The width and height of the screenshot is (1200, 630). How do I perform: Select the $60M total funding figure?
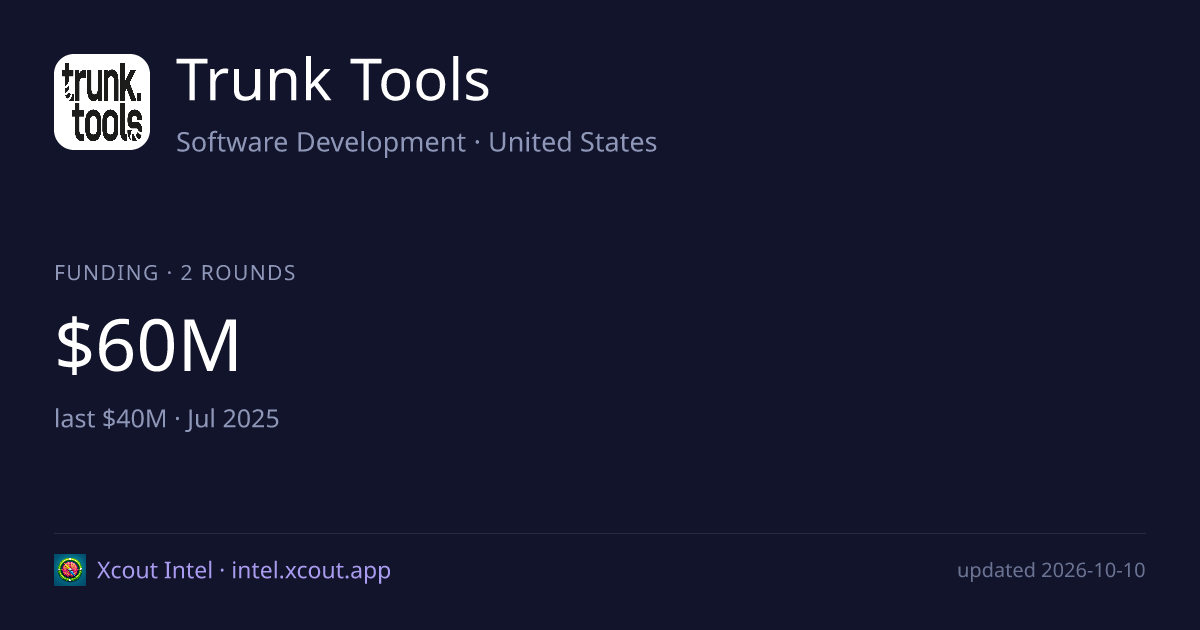tap(148, 346)
